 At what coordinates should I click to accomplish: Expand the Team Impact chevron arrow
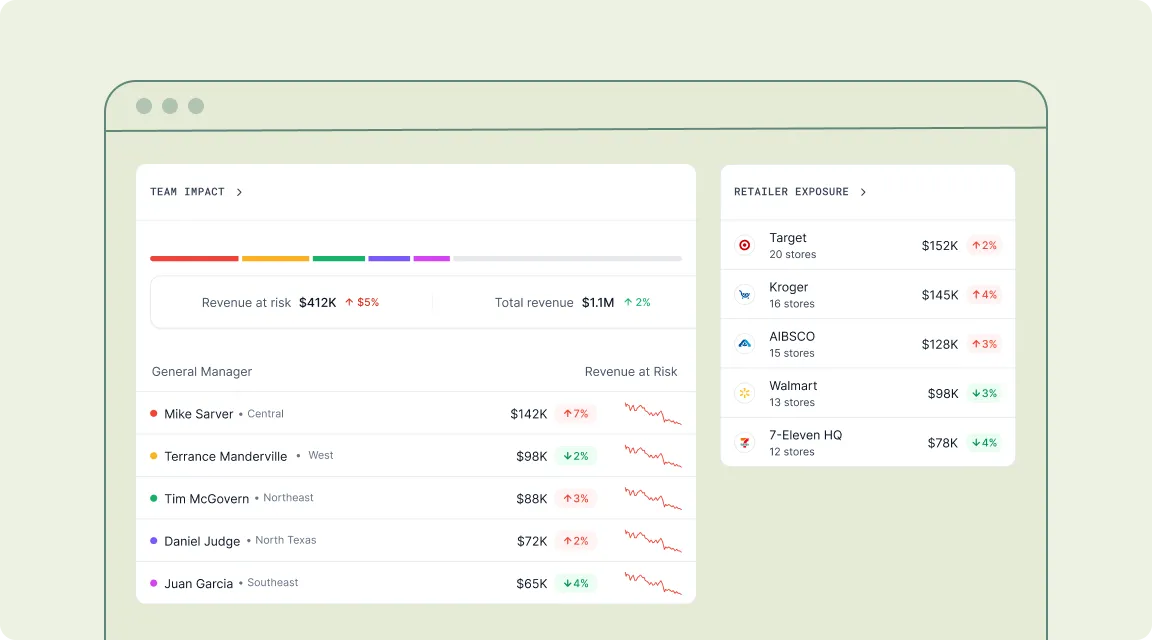coord(240,193)
